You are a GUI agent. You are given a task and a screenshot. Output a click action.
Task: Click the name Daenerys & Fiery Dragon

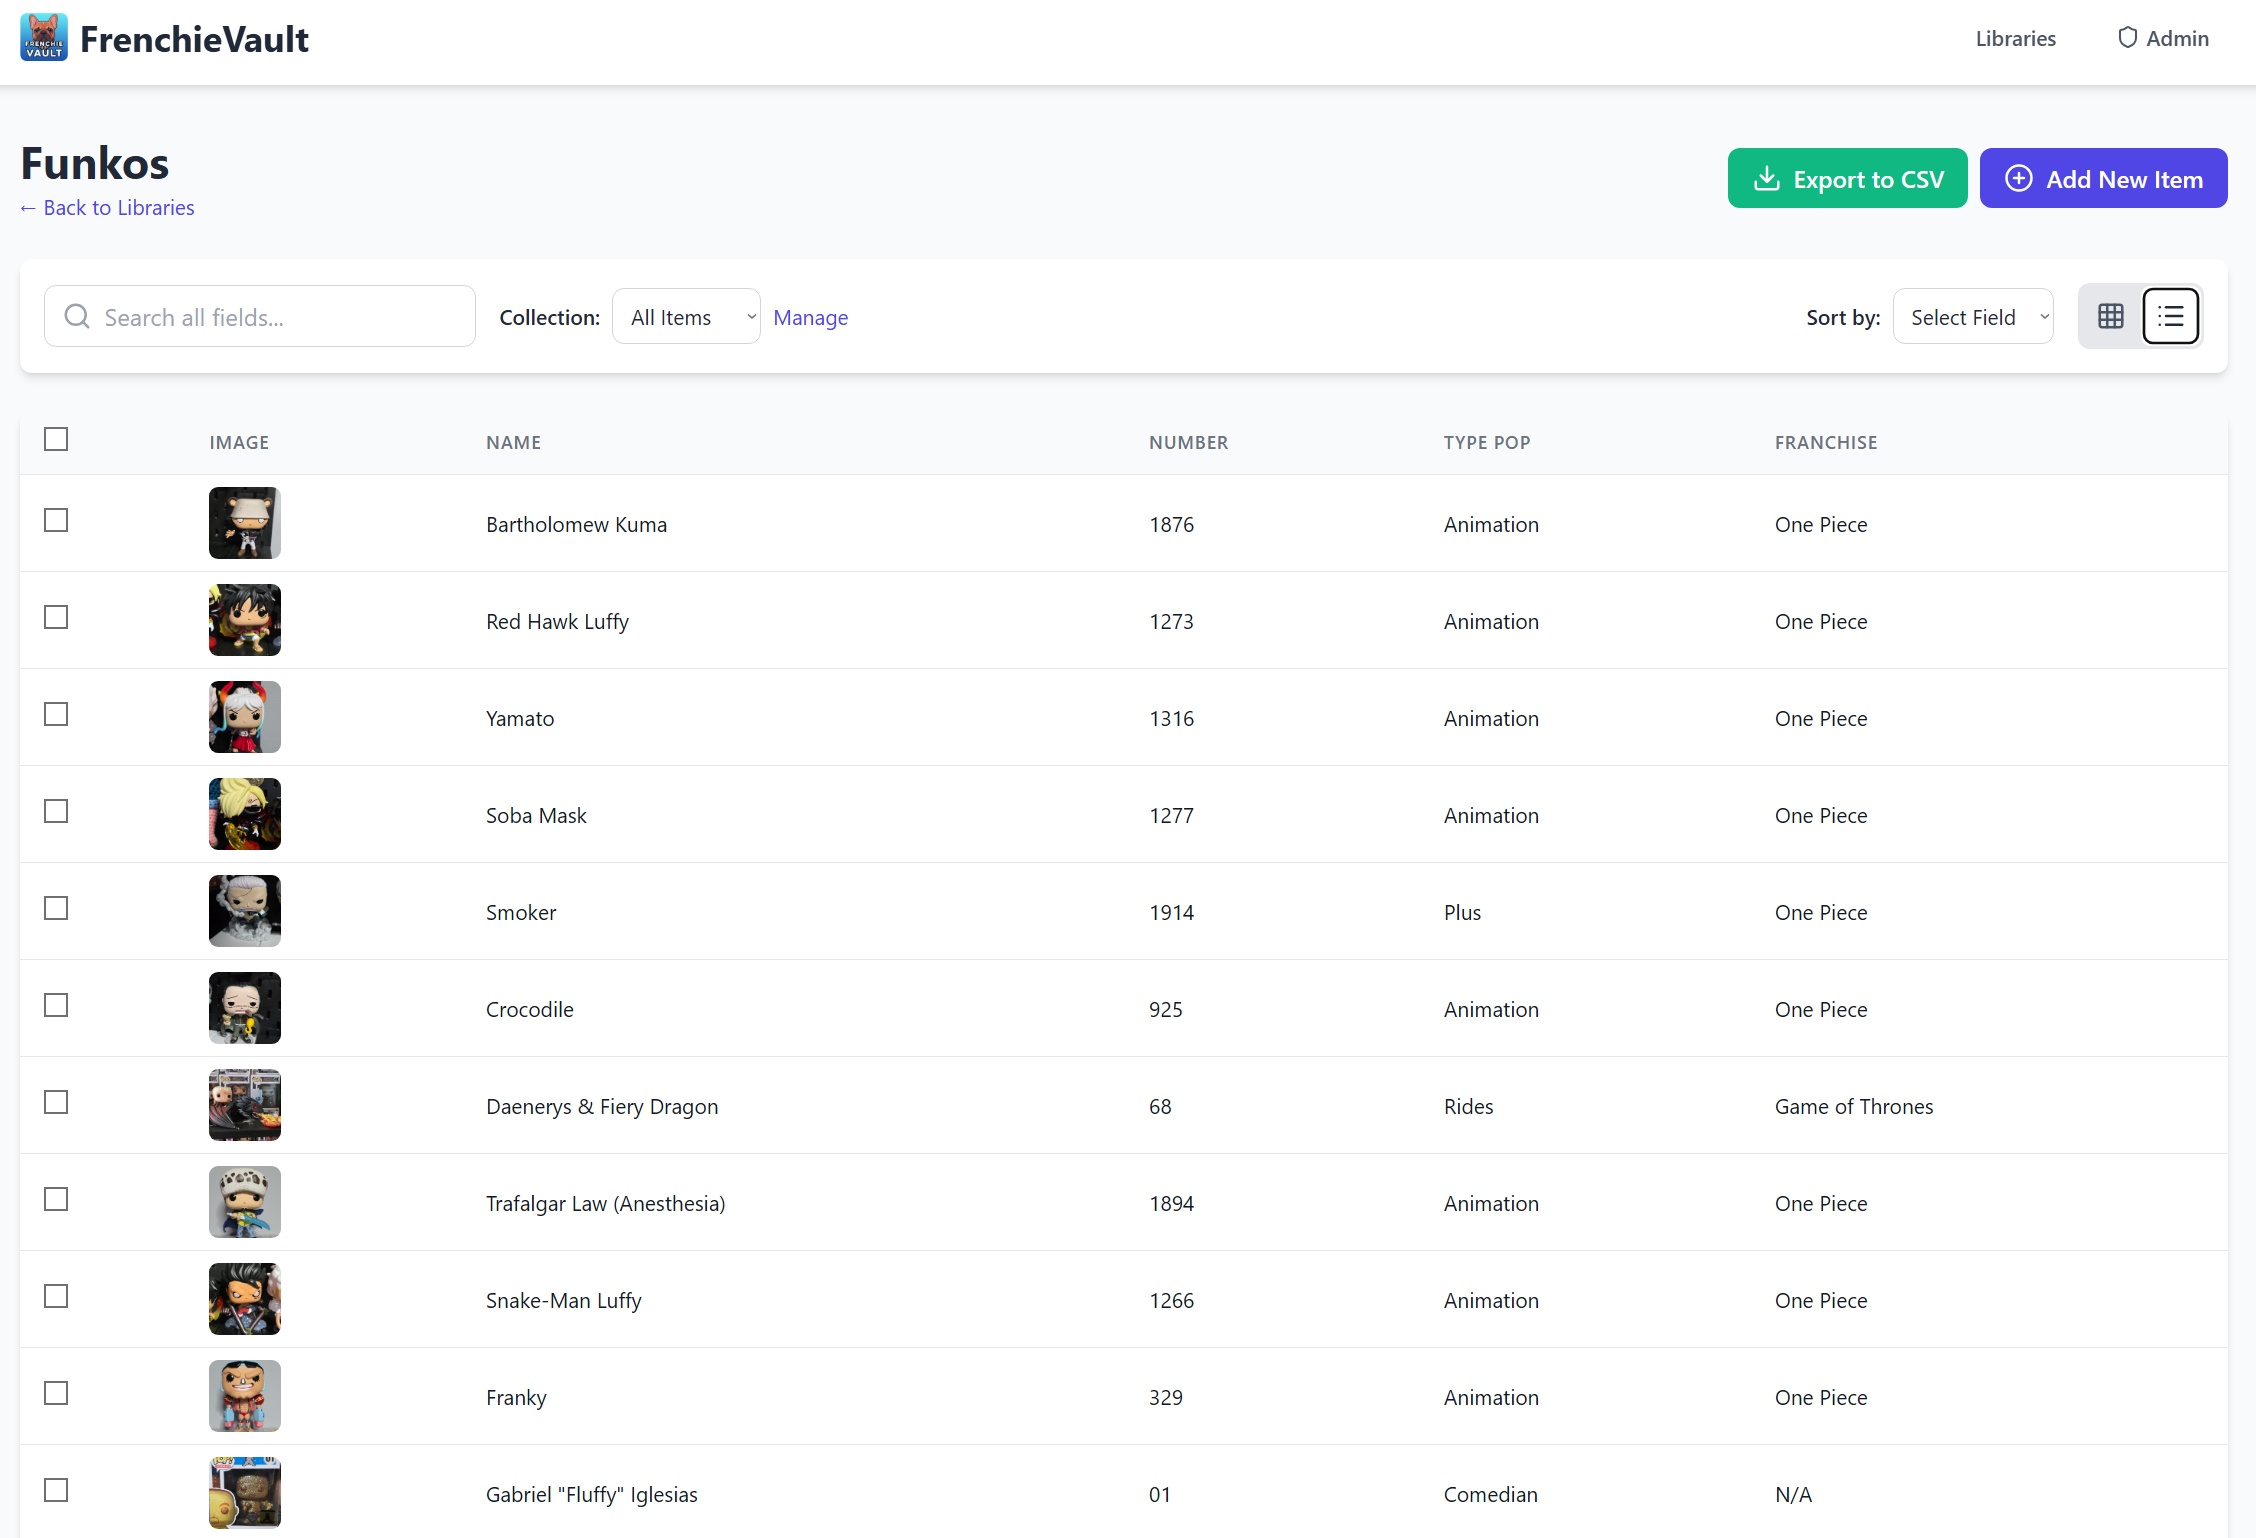point(602,1107)
